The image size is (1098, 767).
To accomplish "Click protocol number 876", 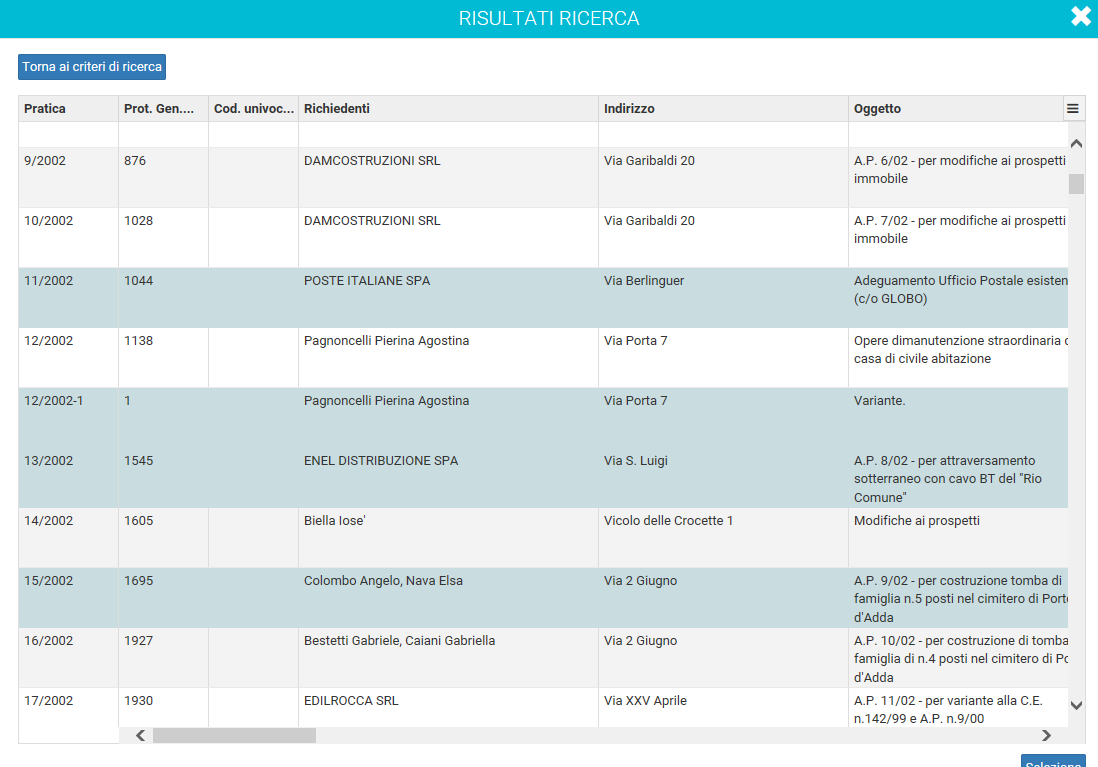I will (x=135, y=160).
